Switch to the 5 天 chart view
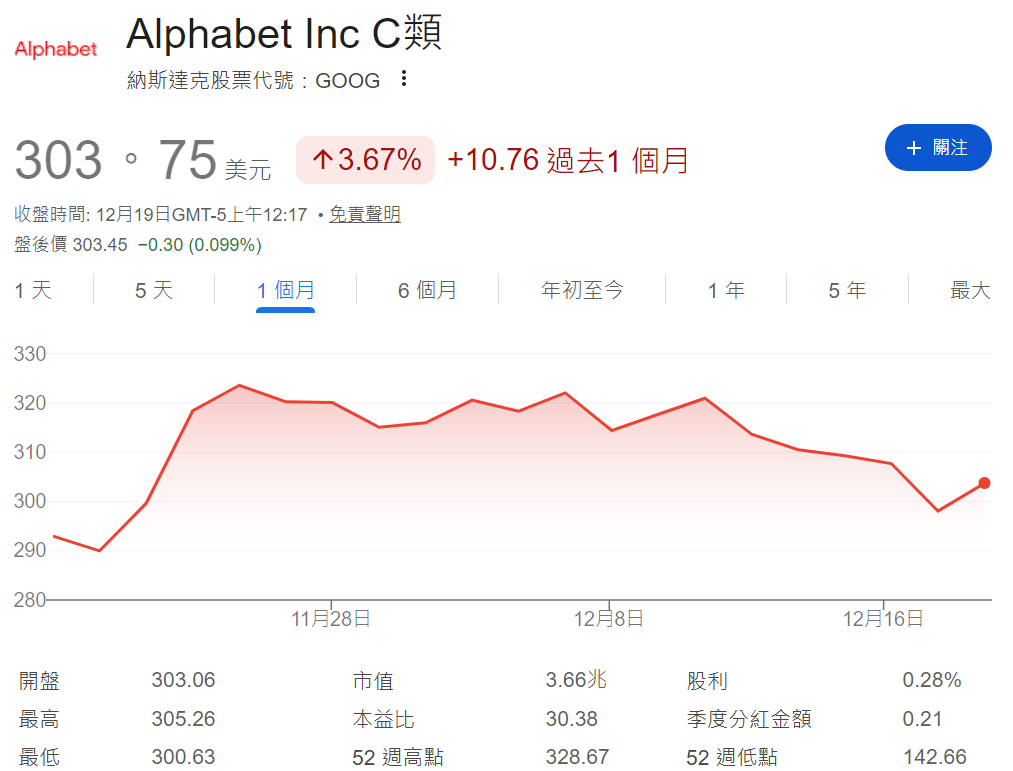Image resolution: width=1013 pixels, height=771 pixels. 153,290
